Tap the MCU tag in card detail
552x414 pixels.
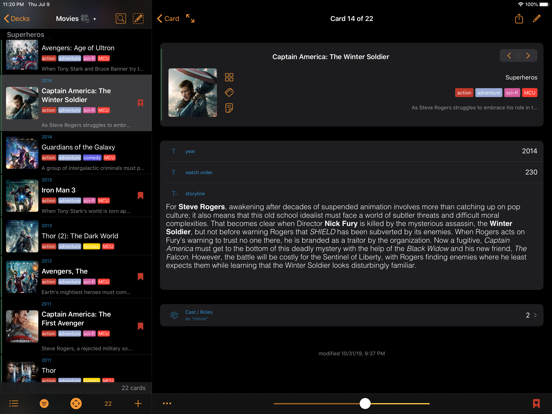tap(529, 93)
